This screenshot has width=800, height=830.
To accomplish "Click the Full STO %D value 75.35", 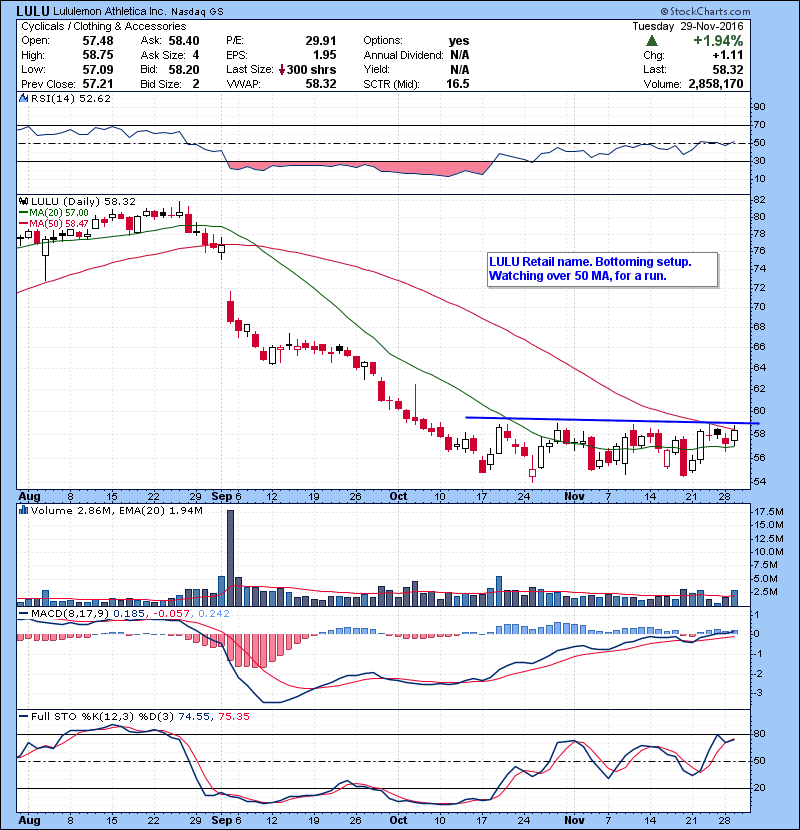I will [233, 717].
